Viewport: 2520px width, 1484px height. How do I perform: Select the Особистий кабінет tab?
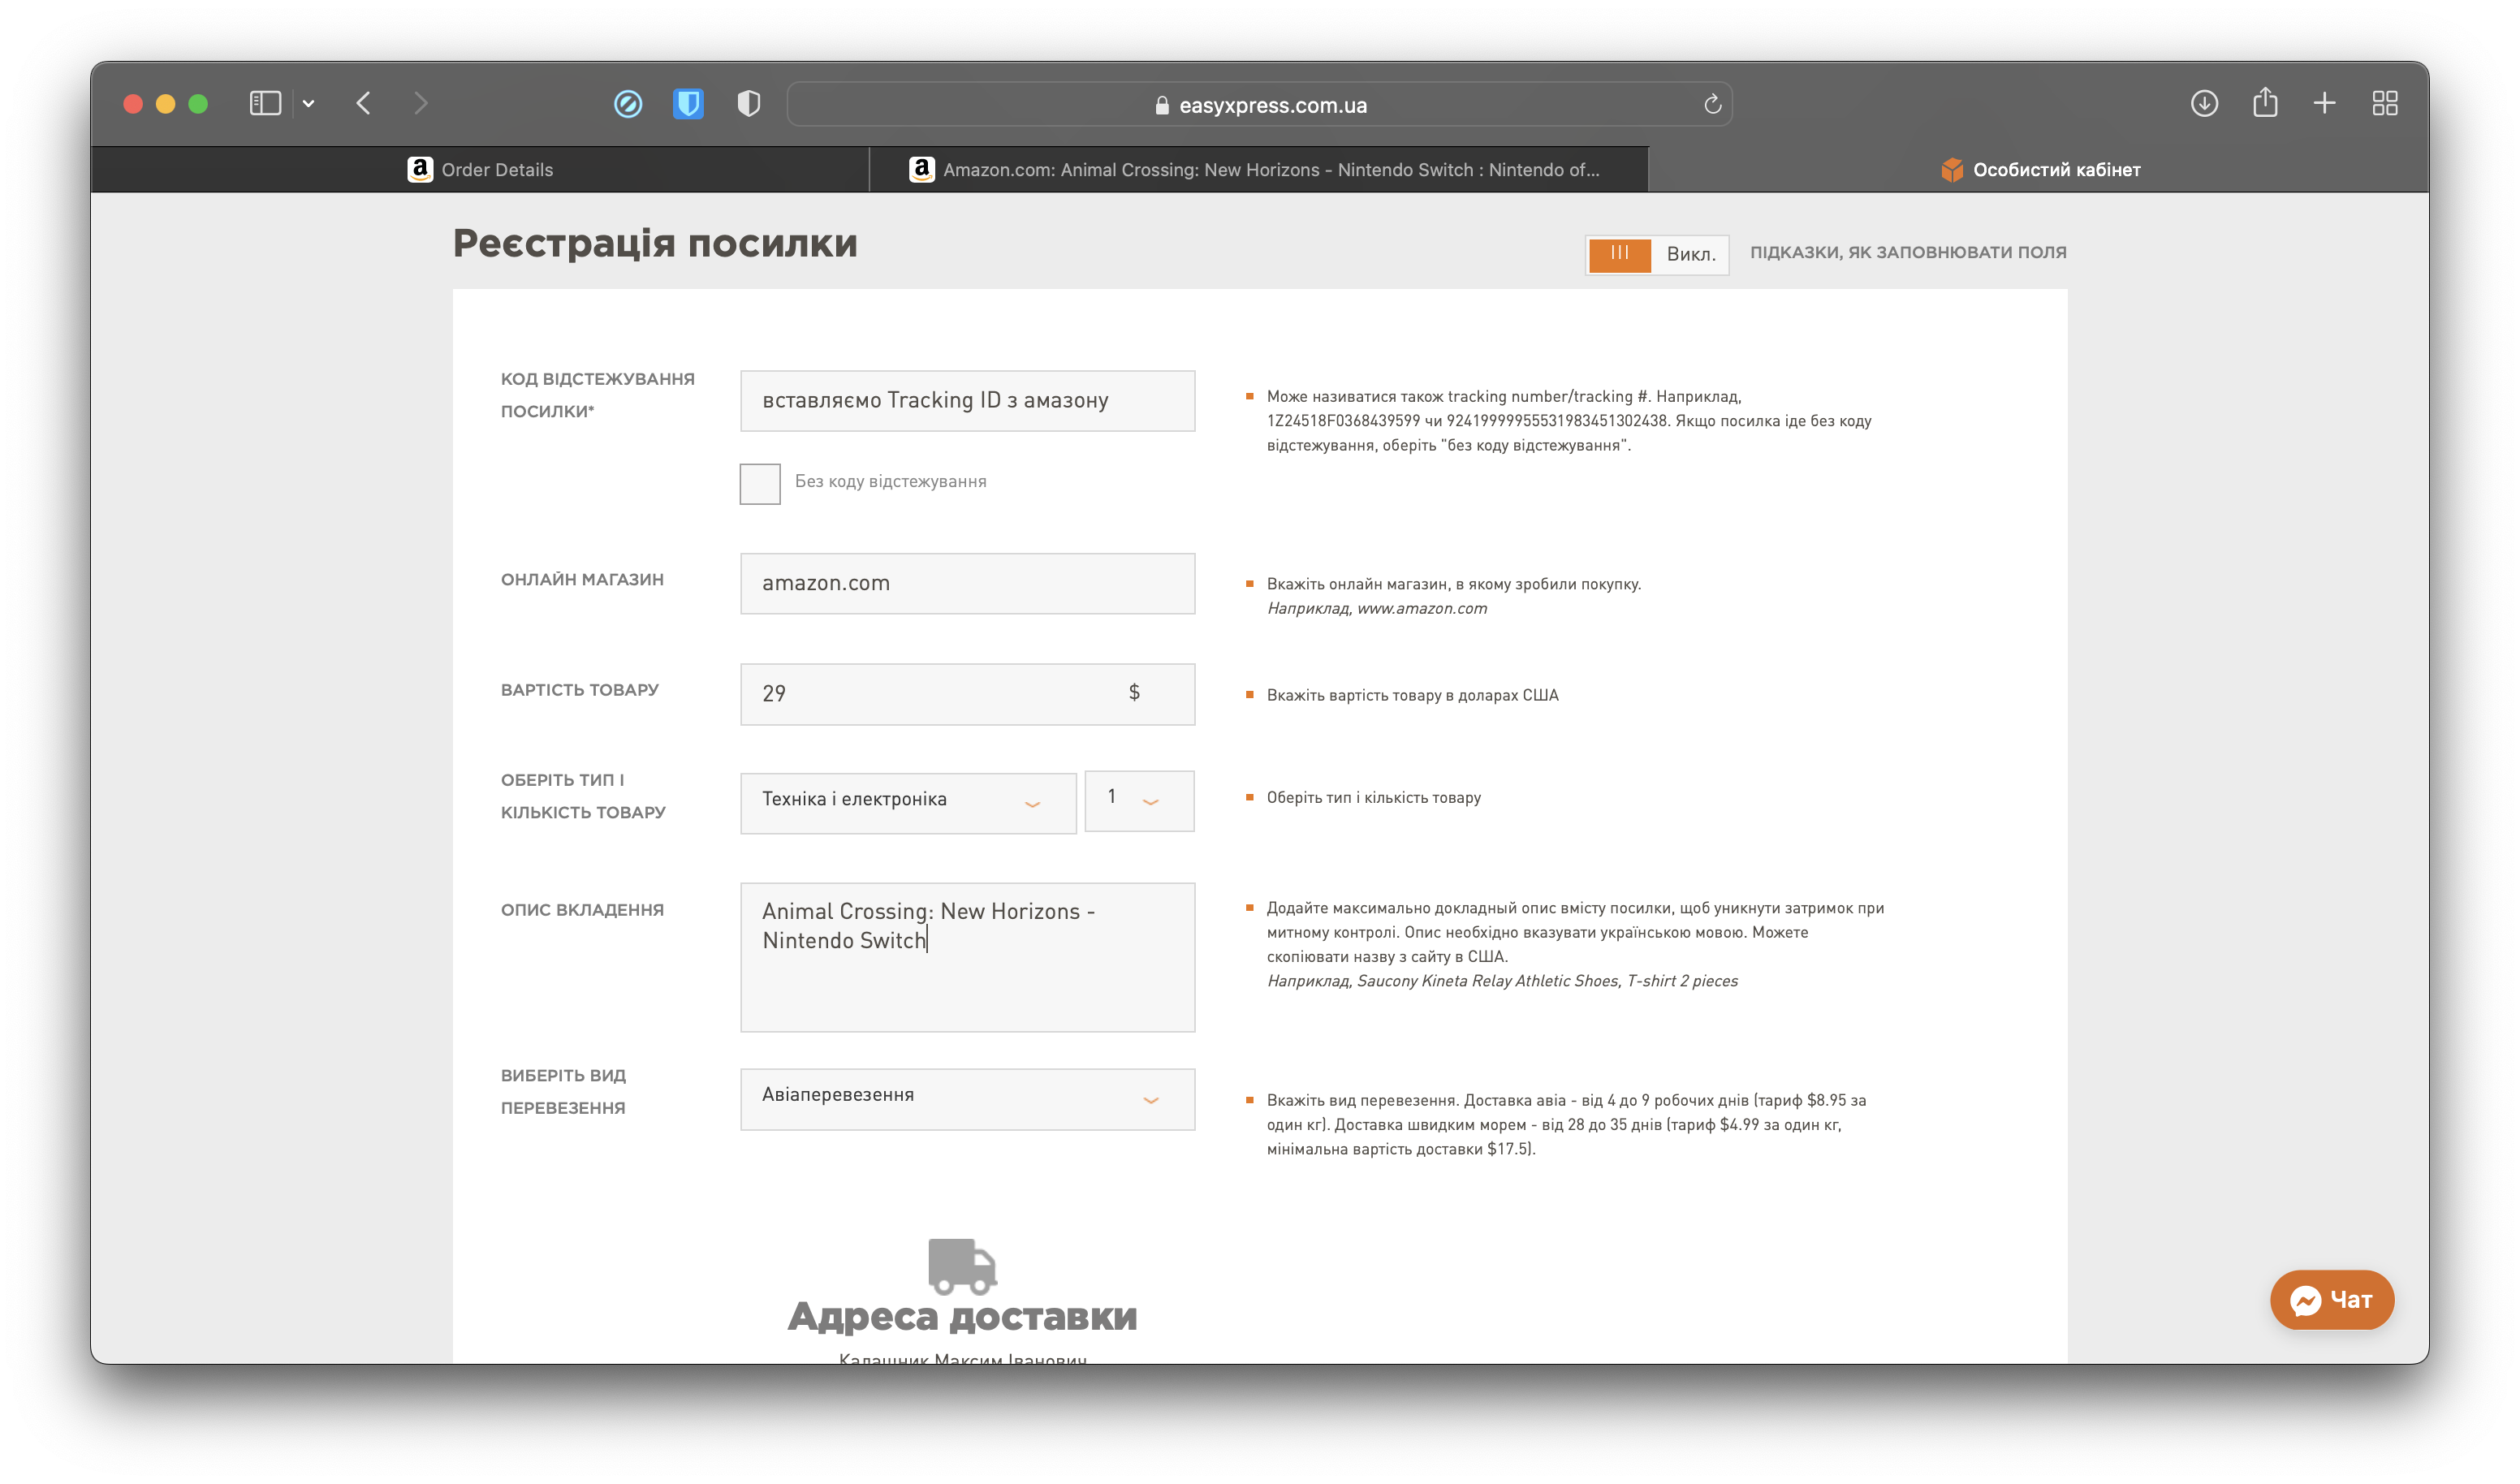2039,170
